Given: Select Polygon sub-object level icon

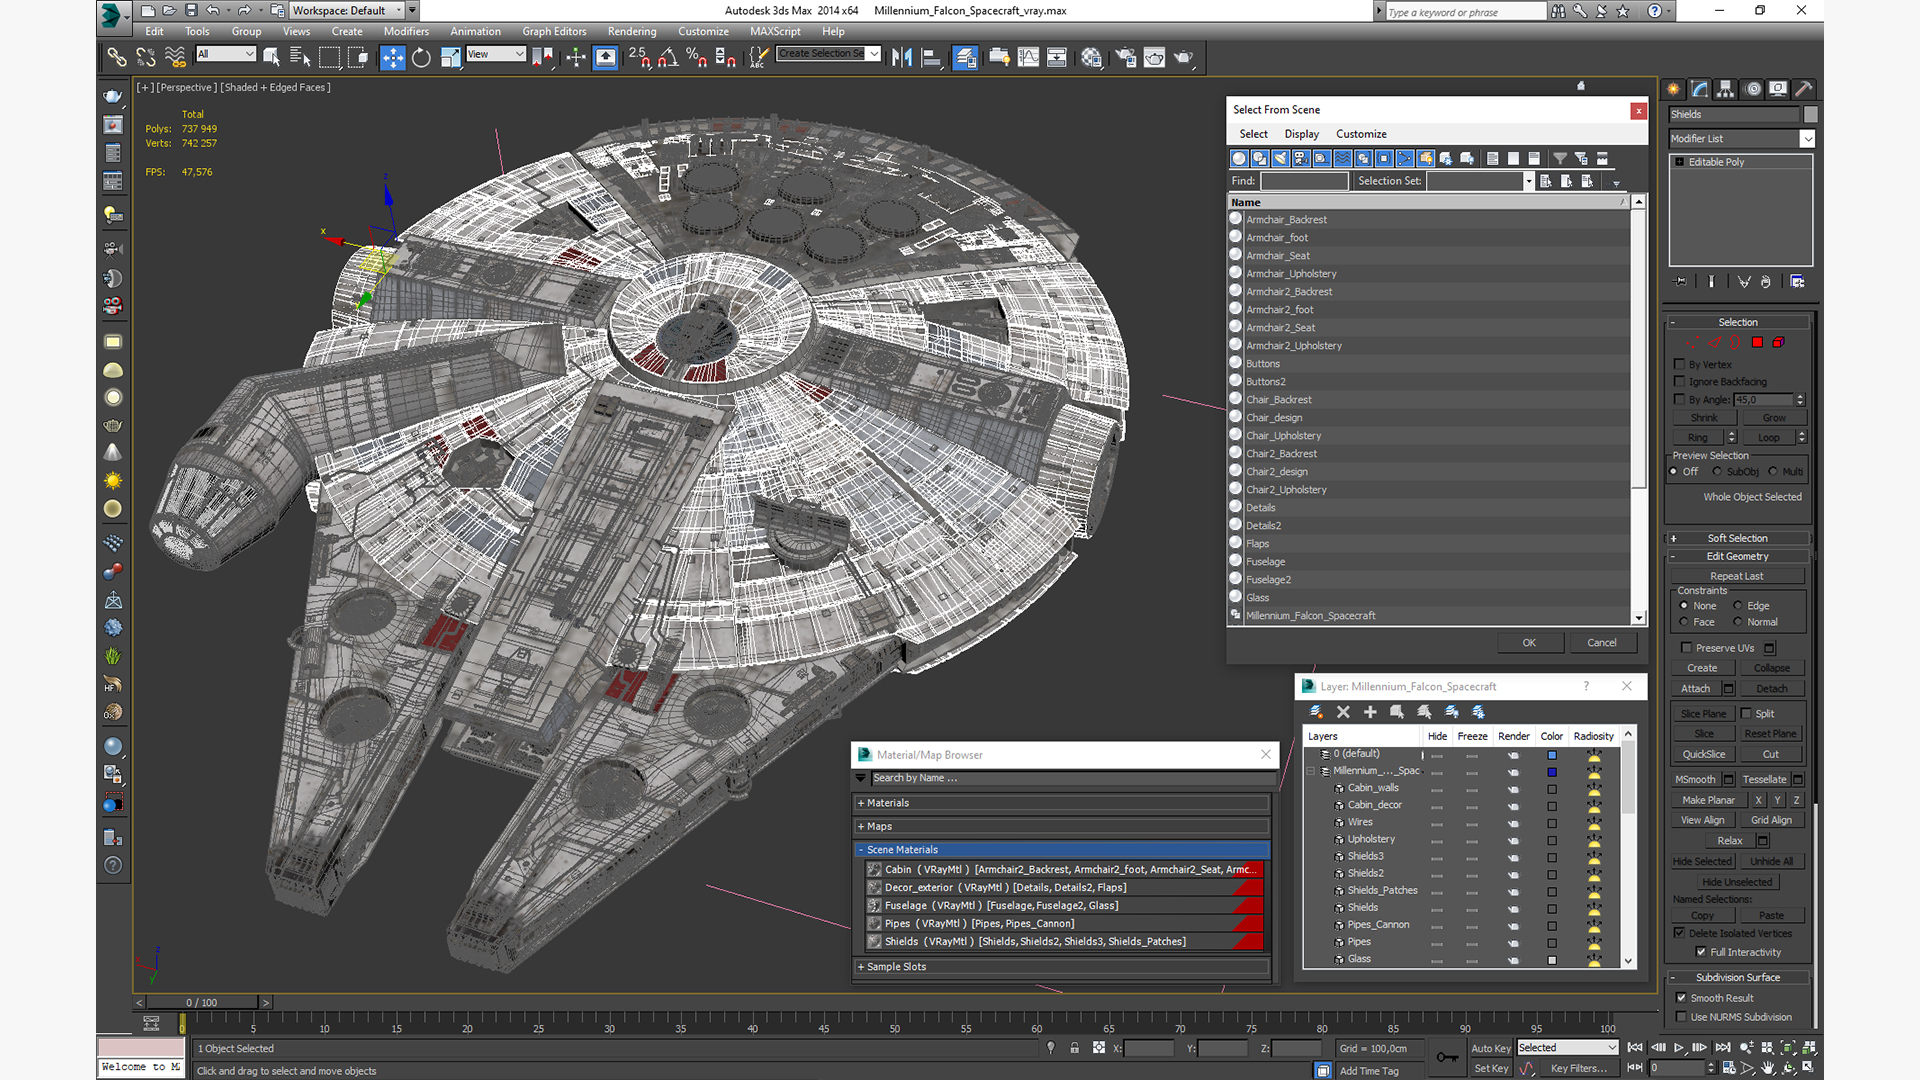Looking at the screenshot, I should pyautogui.click(x=1757, y=342).
